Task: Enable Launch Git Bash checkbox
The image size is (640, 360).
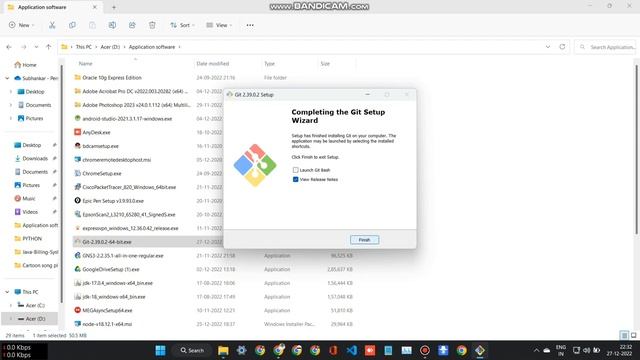Action: coord(295,170)
